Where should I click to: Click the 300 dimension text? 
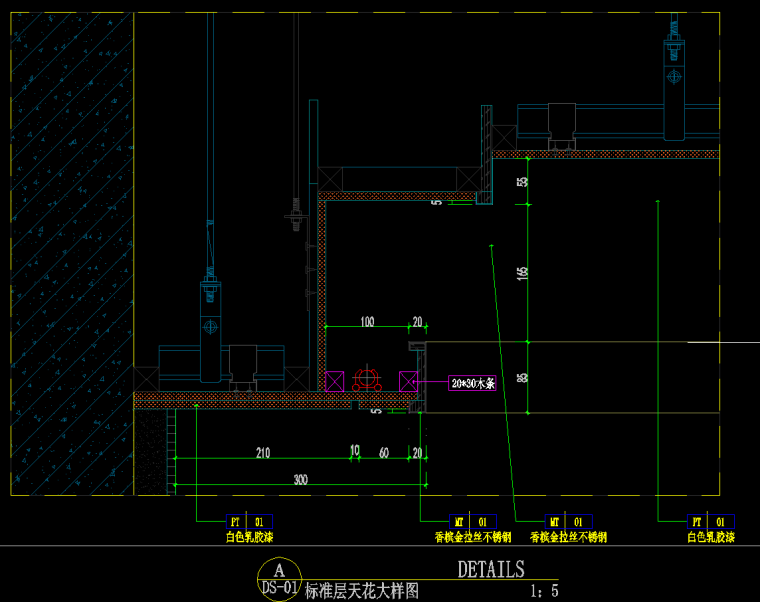pyautogui.click(x=300, y=480)
